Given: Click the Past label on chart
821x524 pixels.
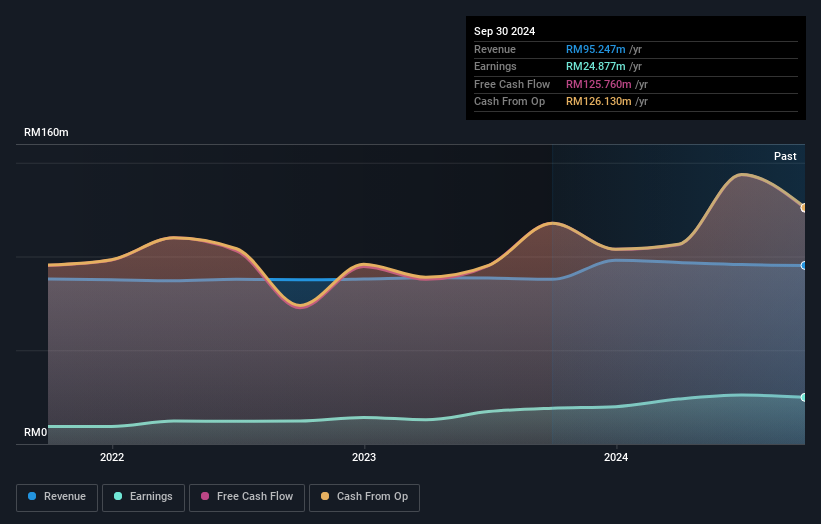Looking at the screenshot, I should (785, 156).
